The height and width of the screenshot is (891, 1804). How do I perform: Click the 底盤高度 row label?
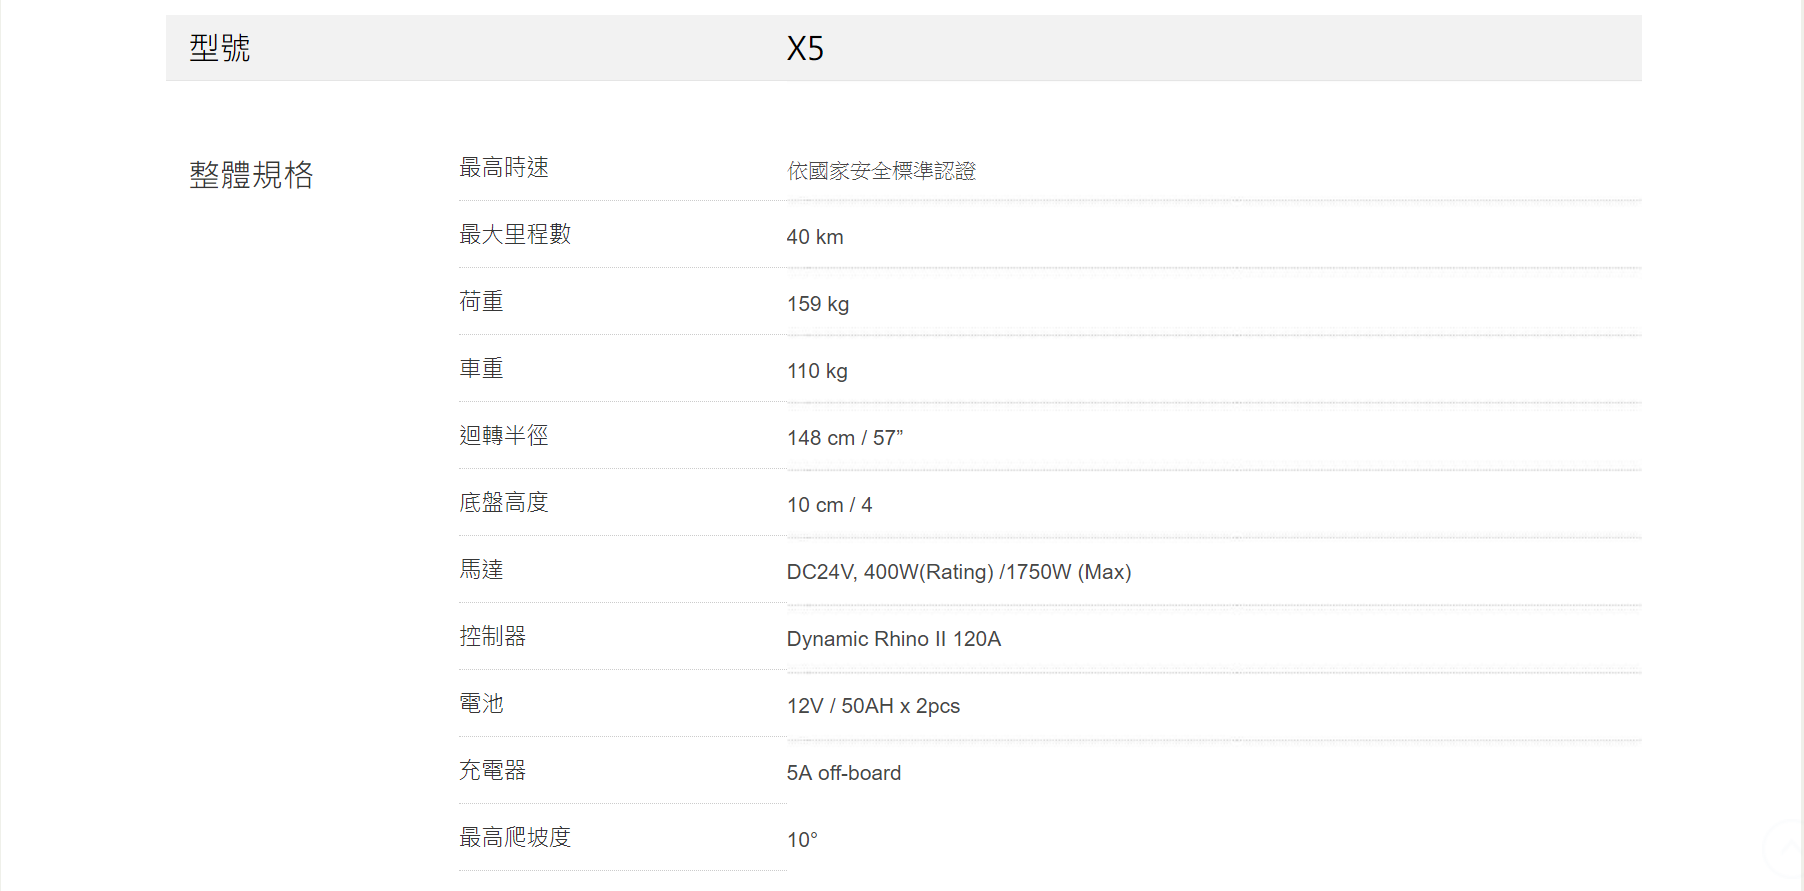pos(504,503)
